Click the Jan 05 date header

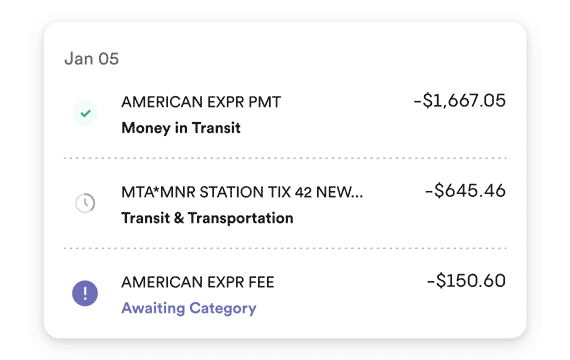[92, 59]
